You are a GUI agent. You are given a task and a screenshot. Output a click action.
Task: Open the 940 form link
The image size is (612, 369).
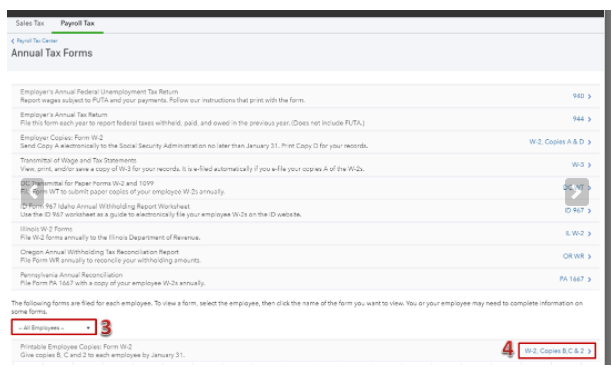[x=578, y=96]
